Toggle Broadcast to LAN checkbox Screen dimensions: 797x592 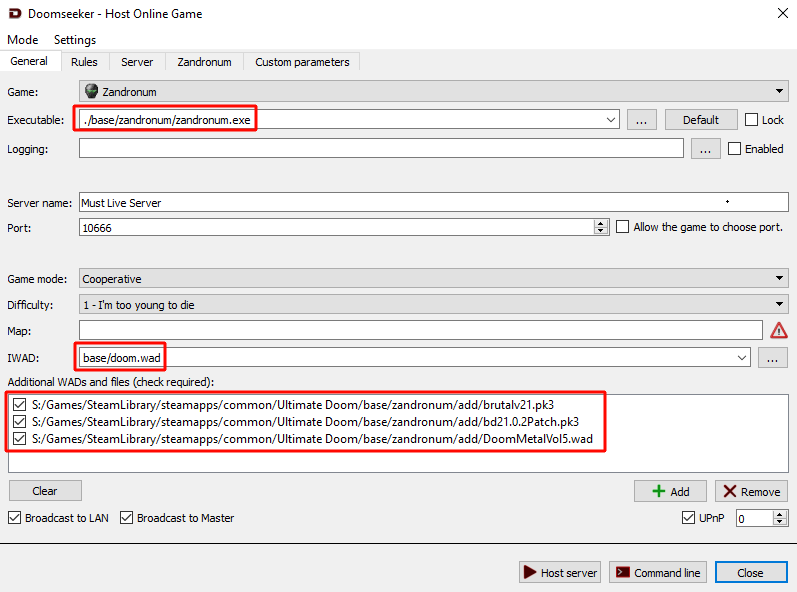coord(15,518)
